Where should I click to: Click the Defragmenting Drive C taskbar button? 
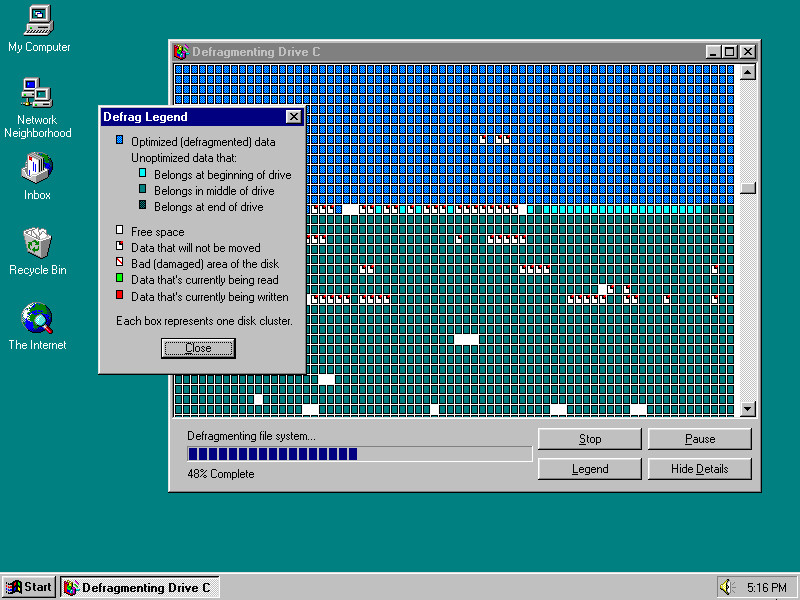140,587
